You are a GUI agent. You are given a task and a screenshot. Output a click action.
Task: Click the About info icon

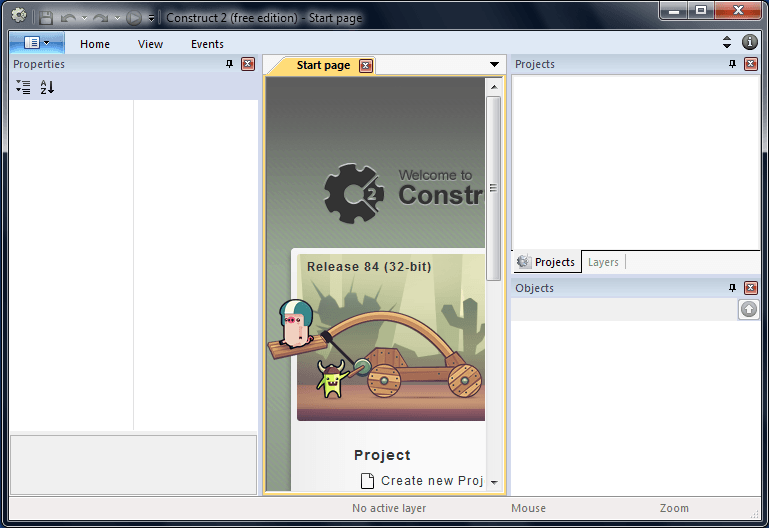click(749, 42)
